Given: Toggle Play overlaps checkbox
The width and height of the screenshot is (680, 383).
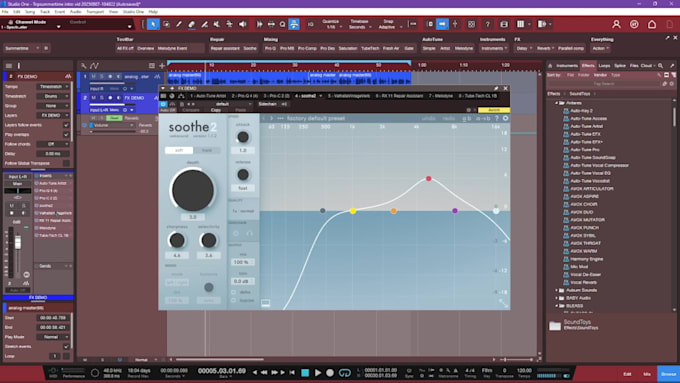Looking at the screenshot, I should coord(66,134).
